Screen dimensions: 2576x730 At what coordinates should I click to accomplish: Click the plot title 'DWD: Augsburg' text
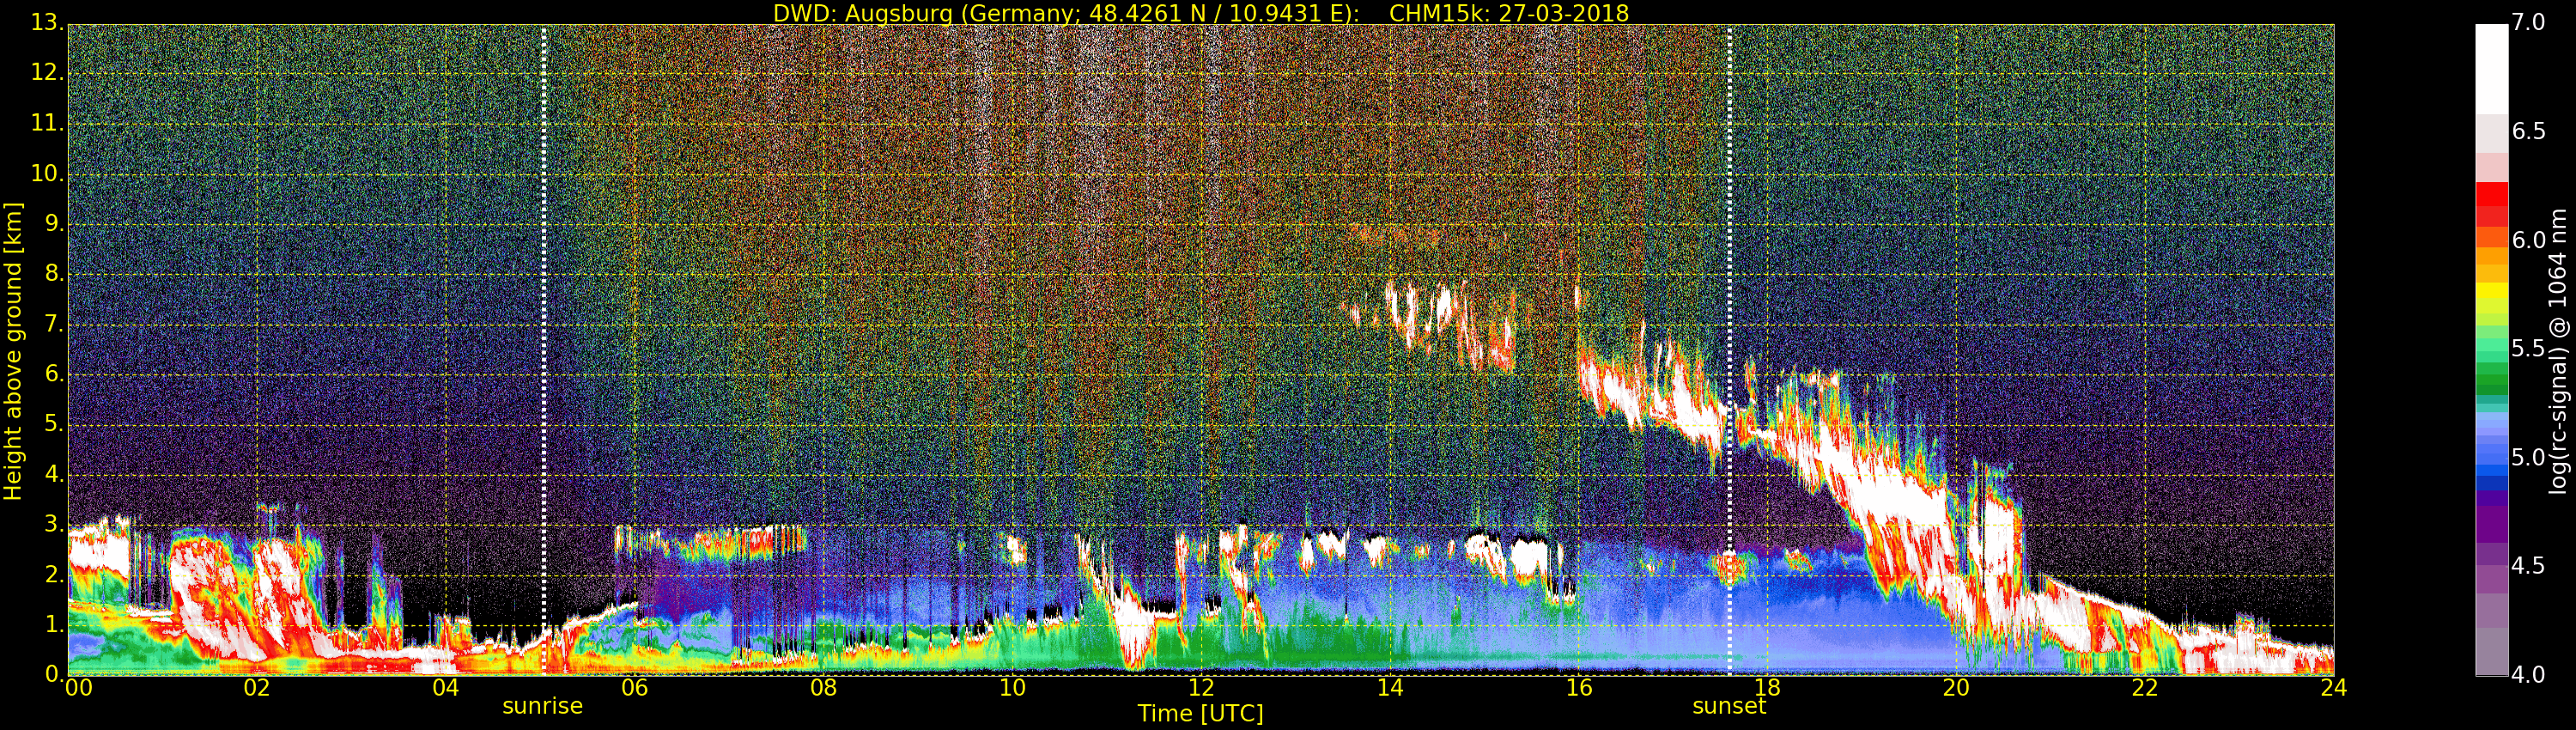coord(862,13)
